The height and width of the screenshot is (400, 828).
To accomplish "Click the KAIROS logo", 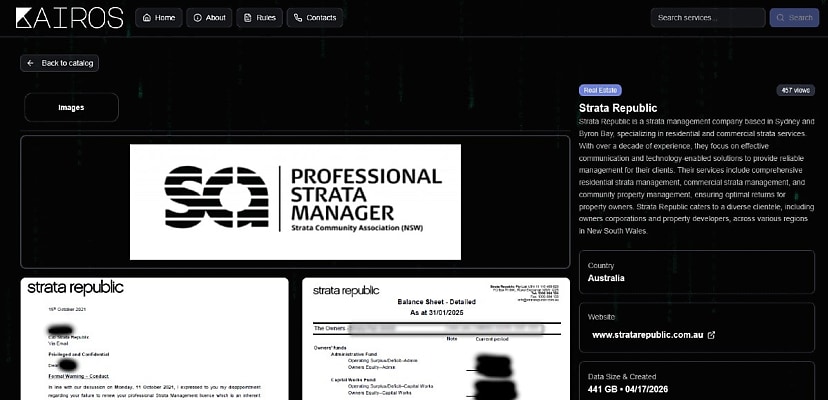I will pyautogui.click(x=69, y=17).
